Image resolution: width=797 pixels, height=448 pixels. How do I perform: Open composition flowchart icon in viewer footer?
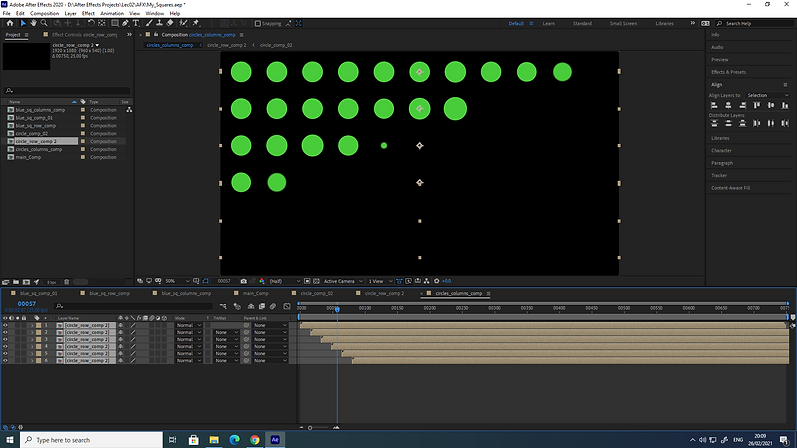pos(426,281)
